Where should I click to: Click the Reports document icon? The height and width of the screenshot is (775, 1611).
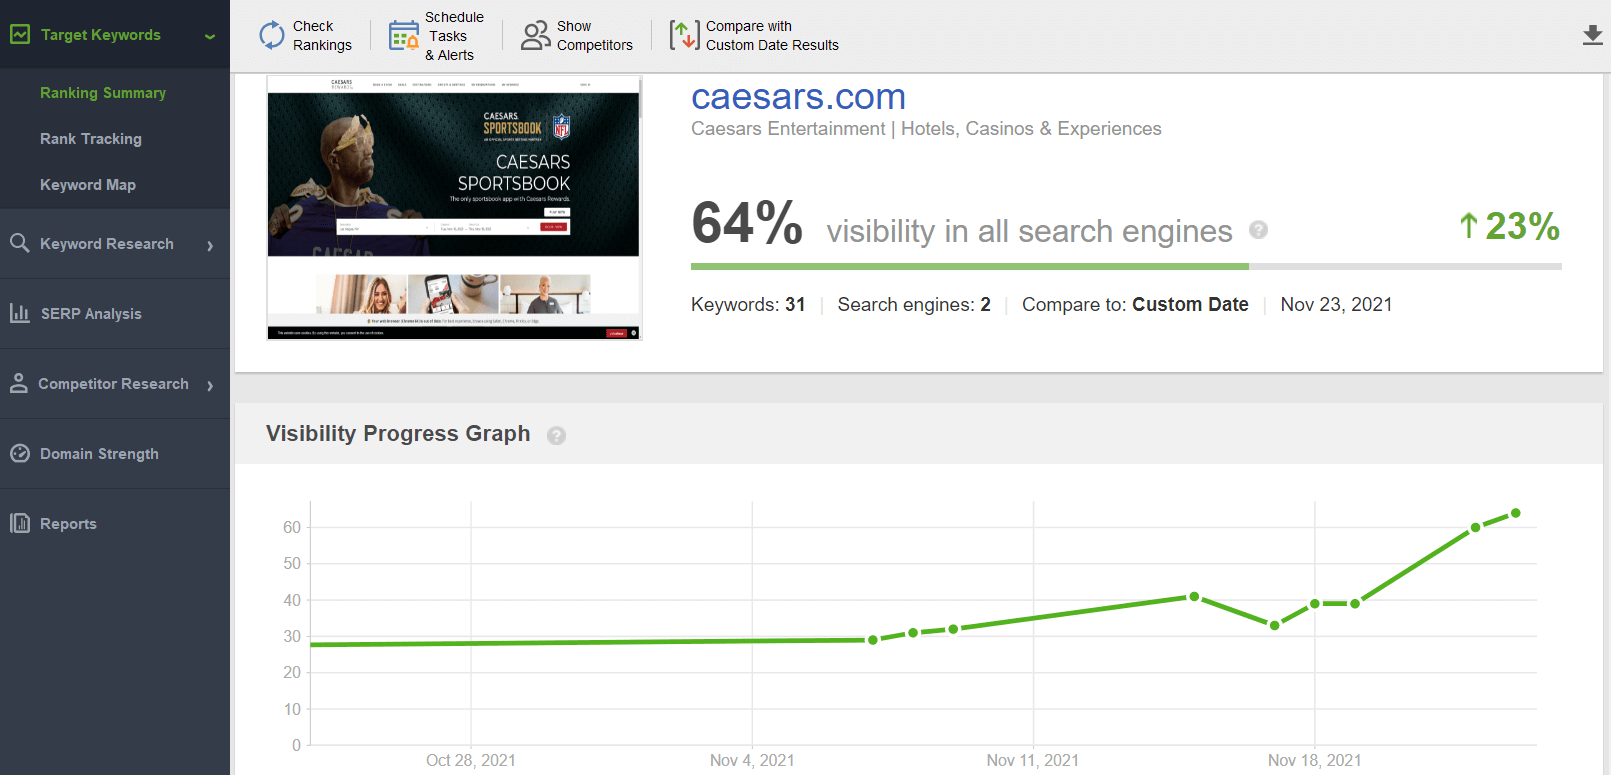tap(20, 523)
